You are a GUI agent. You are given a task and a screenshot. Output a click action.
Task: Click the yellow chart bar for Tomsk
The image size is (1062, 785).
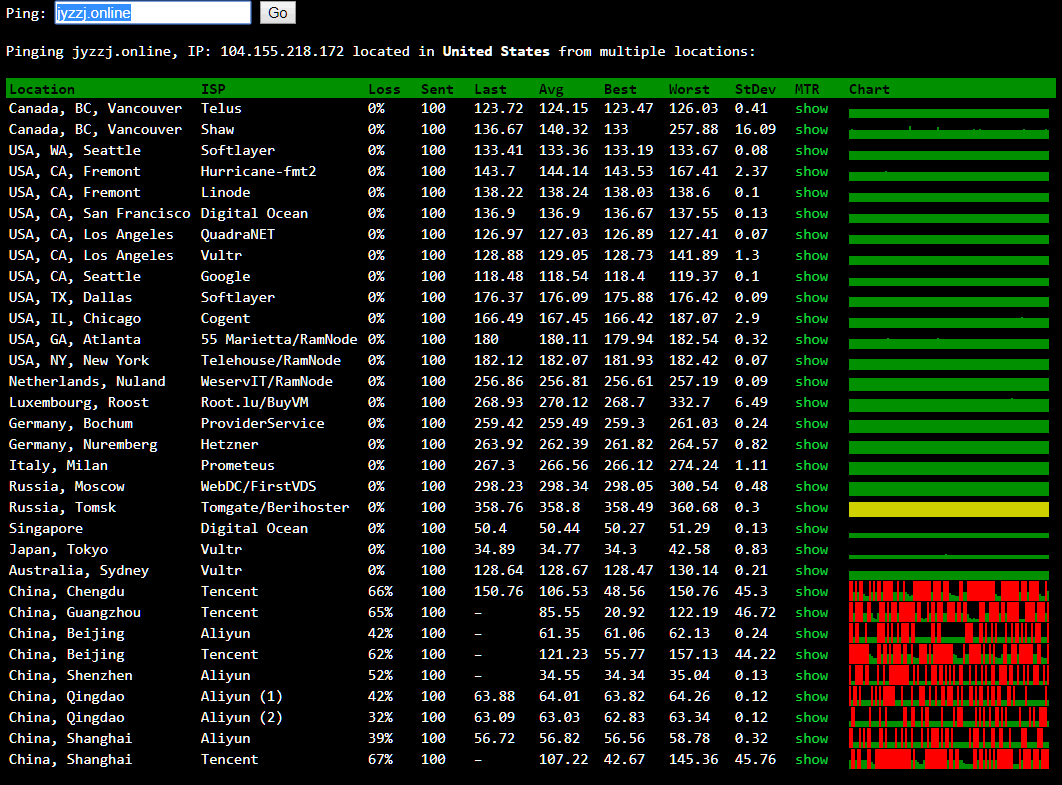[948, 509]
